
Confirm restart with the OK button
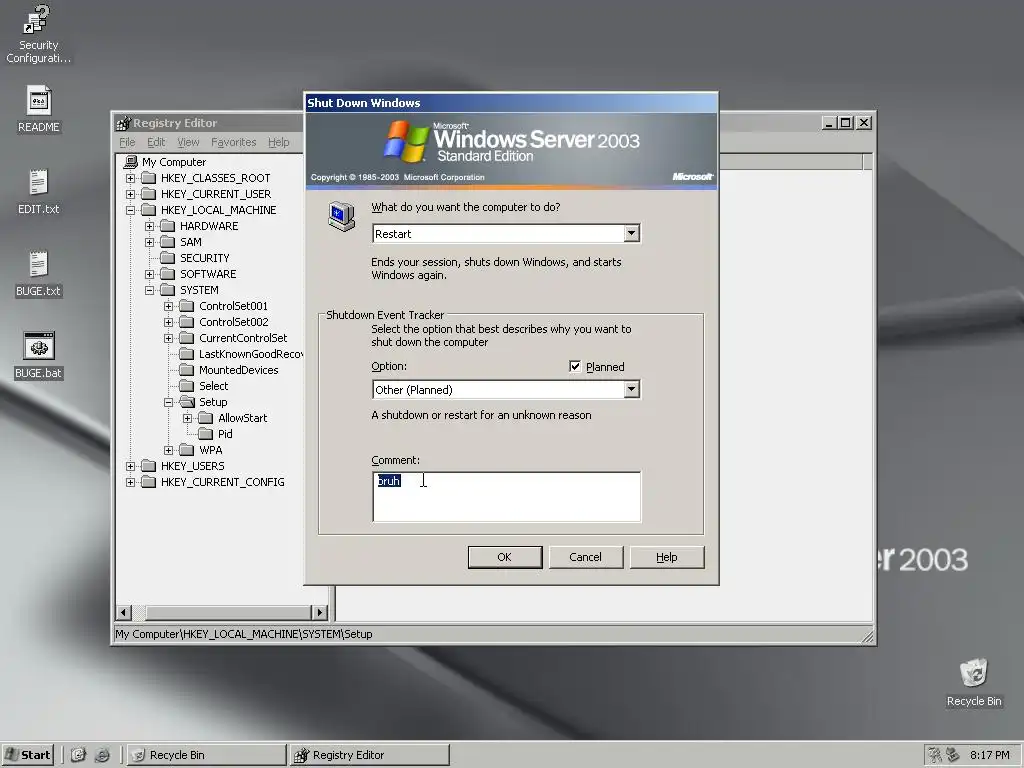point(505,557)
